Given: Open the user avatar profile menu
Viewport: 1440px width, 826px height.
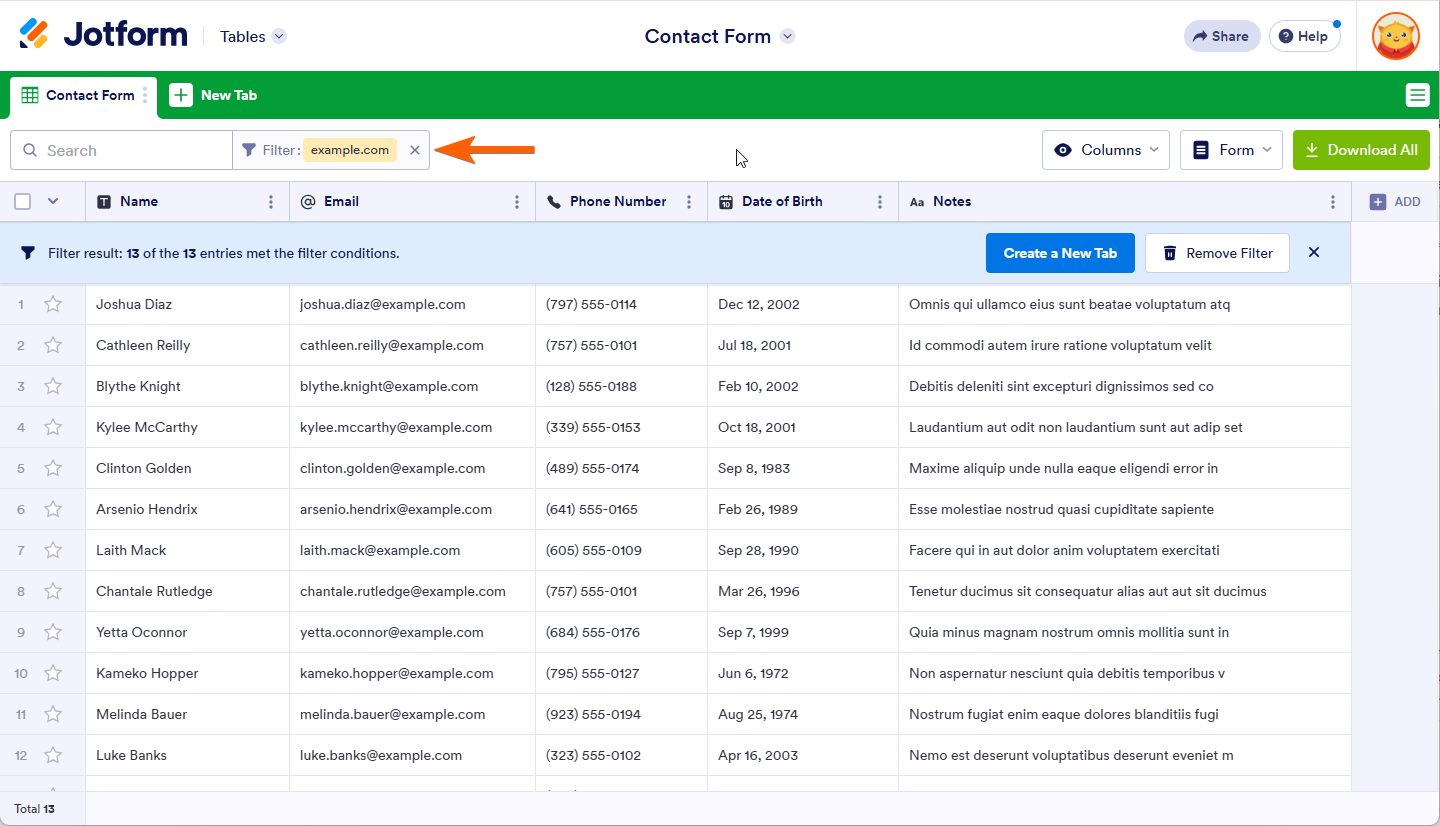Looking at the screenshot, I should pyautogui.click(x=1395, y=36).
